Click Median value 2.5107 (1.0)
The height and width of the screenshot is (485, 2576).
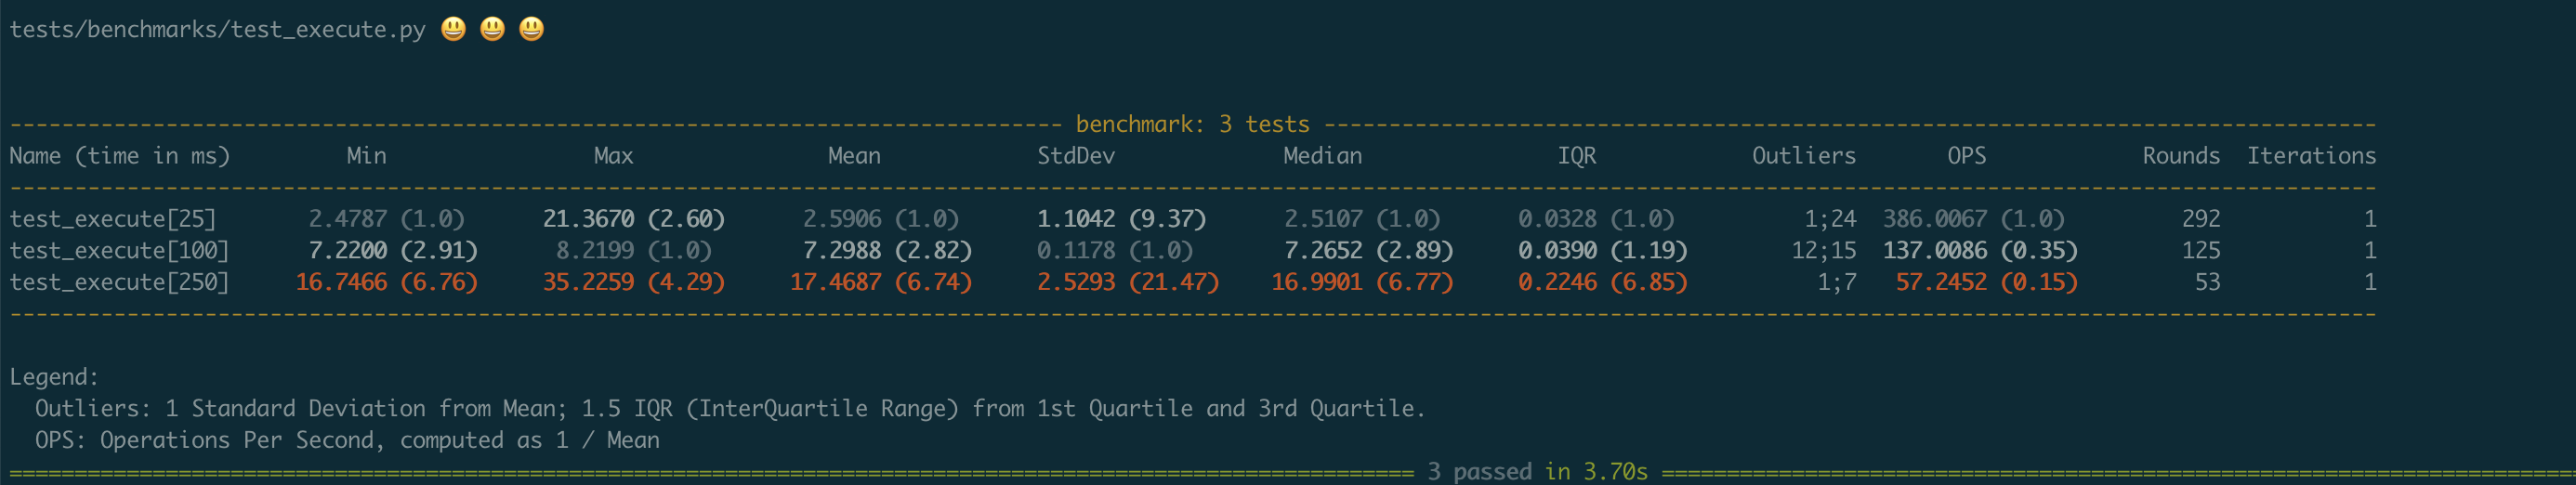(1362, 219)
